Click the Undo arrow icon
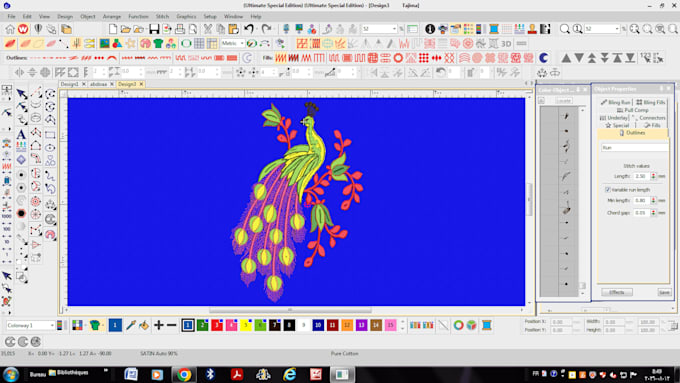This screenshot has width=680, height=383. 249,29
